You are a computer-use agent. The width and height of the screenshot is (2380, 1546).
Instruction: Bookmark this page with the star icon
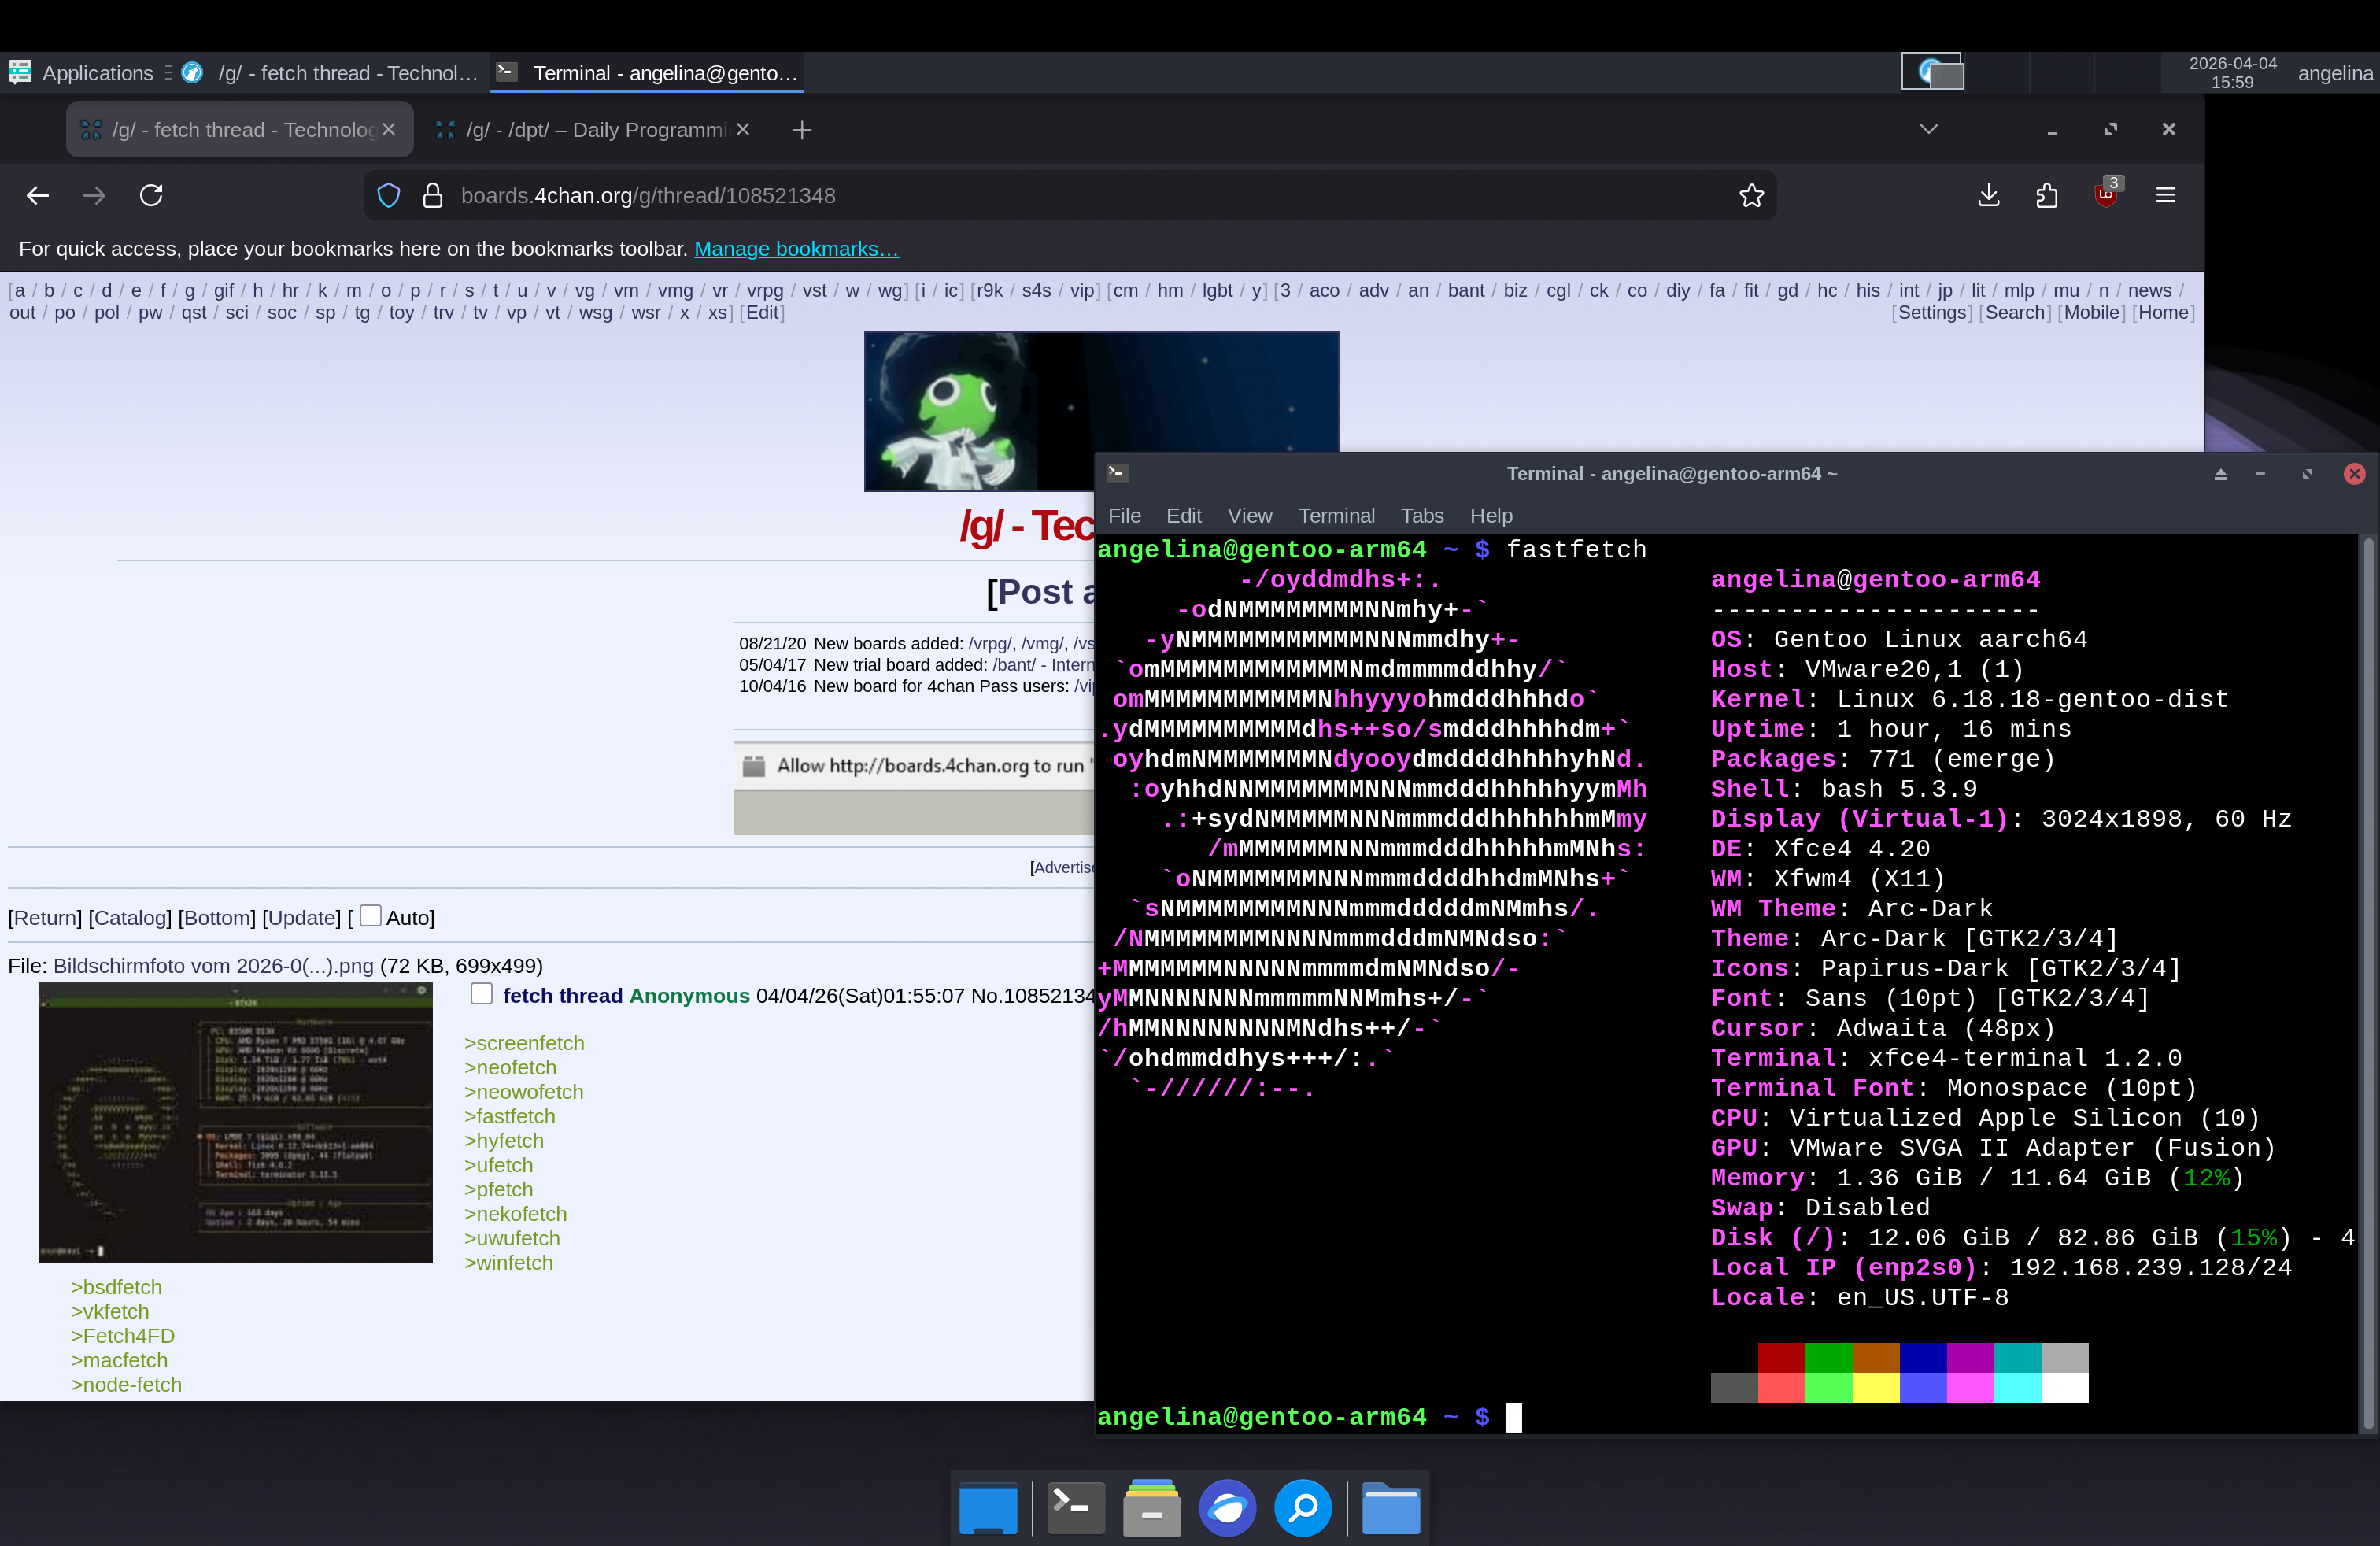[1751, 195]
